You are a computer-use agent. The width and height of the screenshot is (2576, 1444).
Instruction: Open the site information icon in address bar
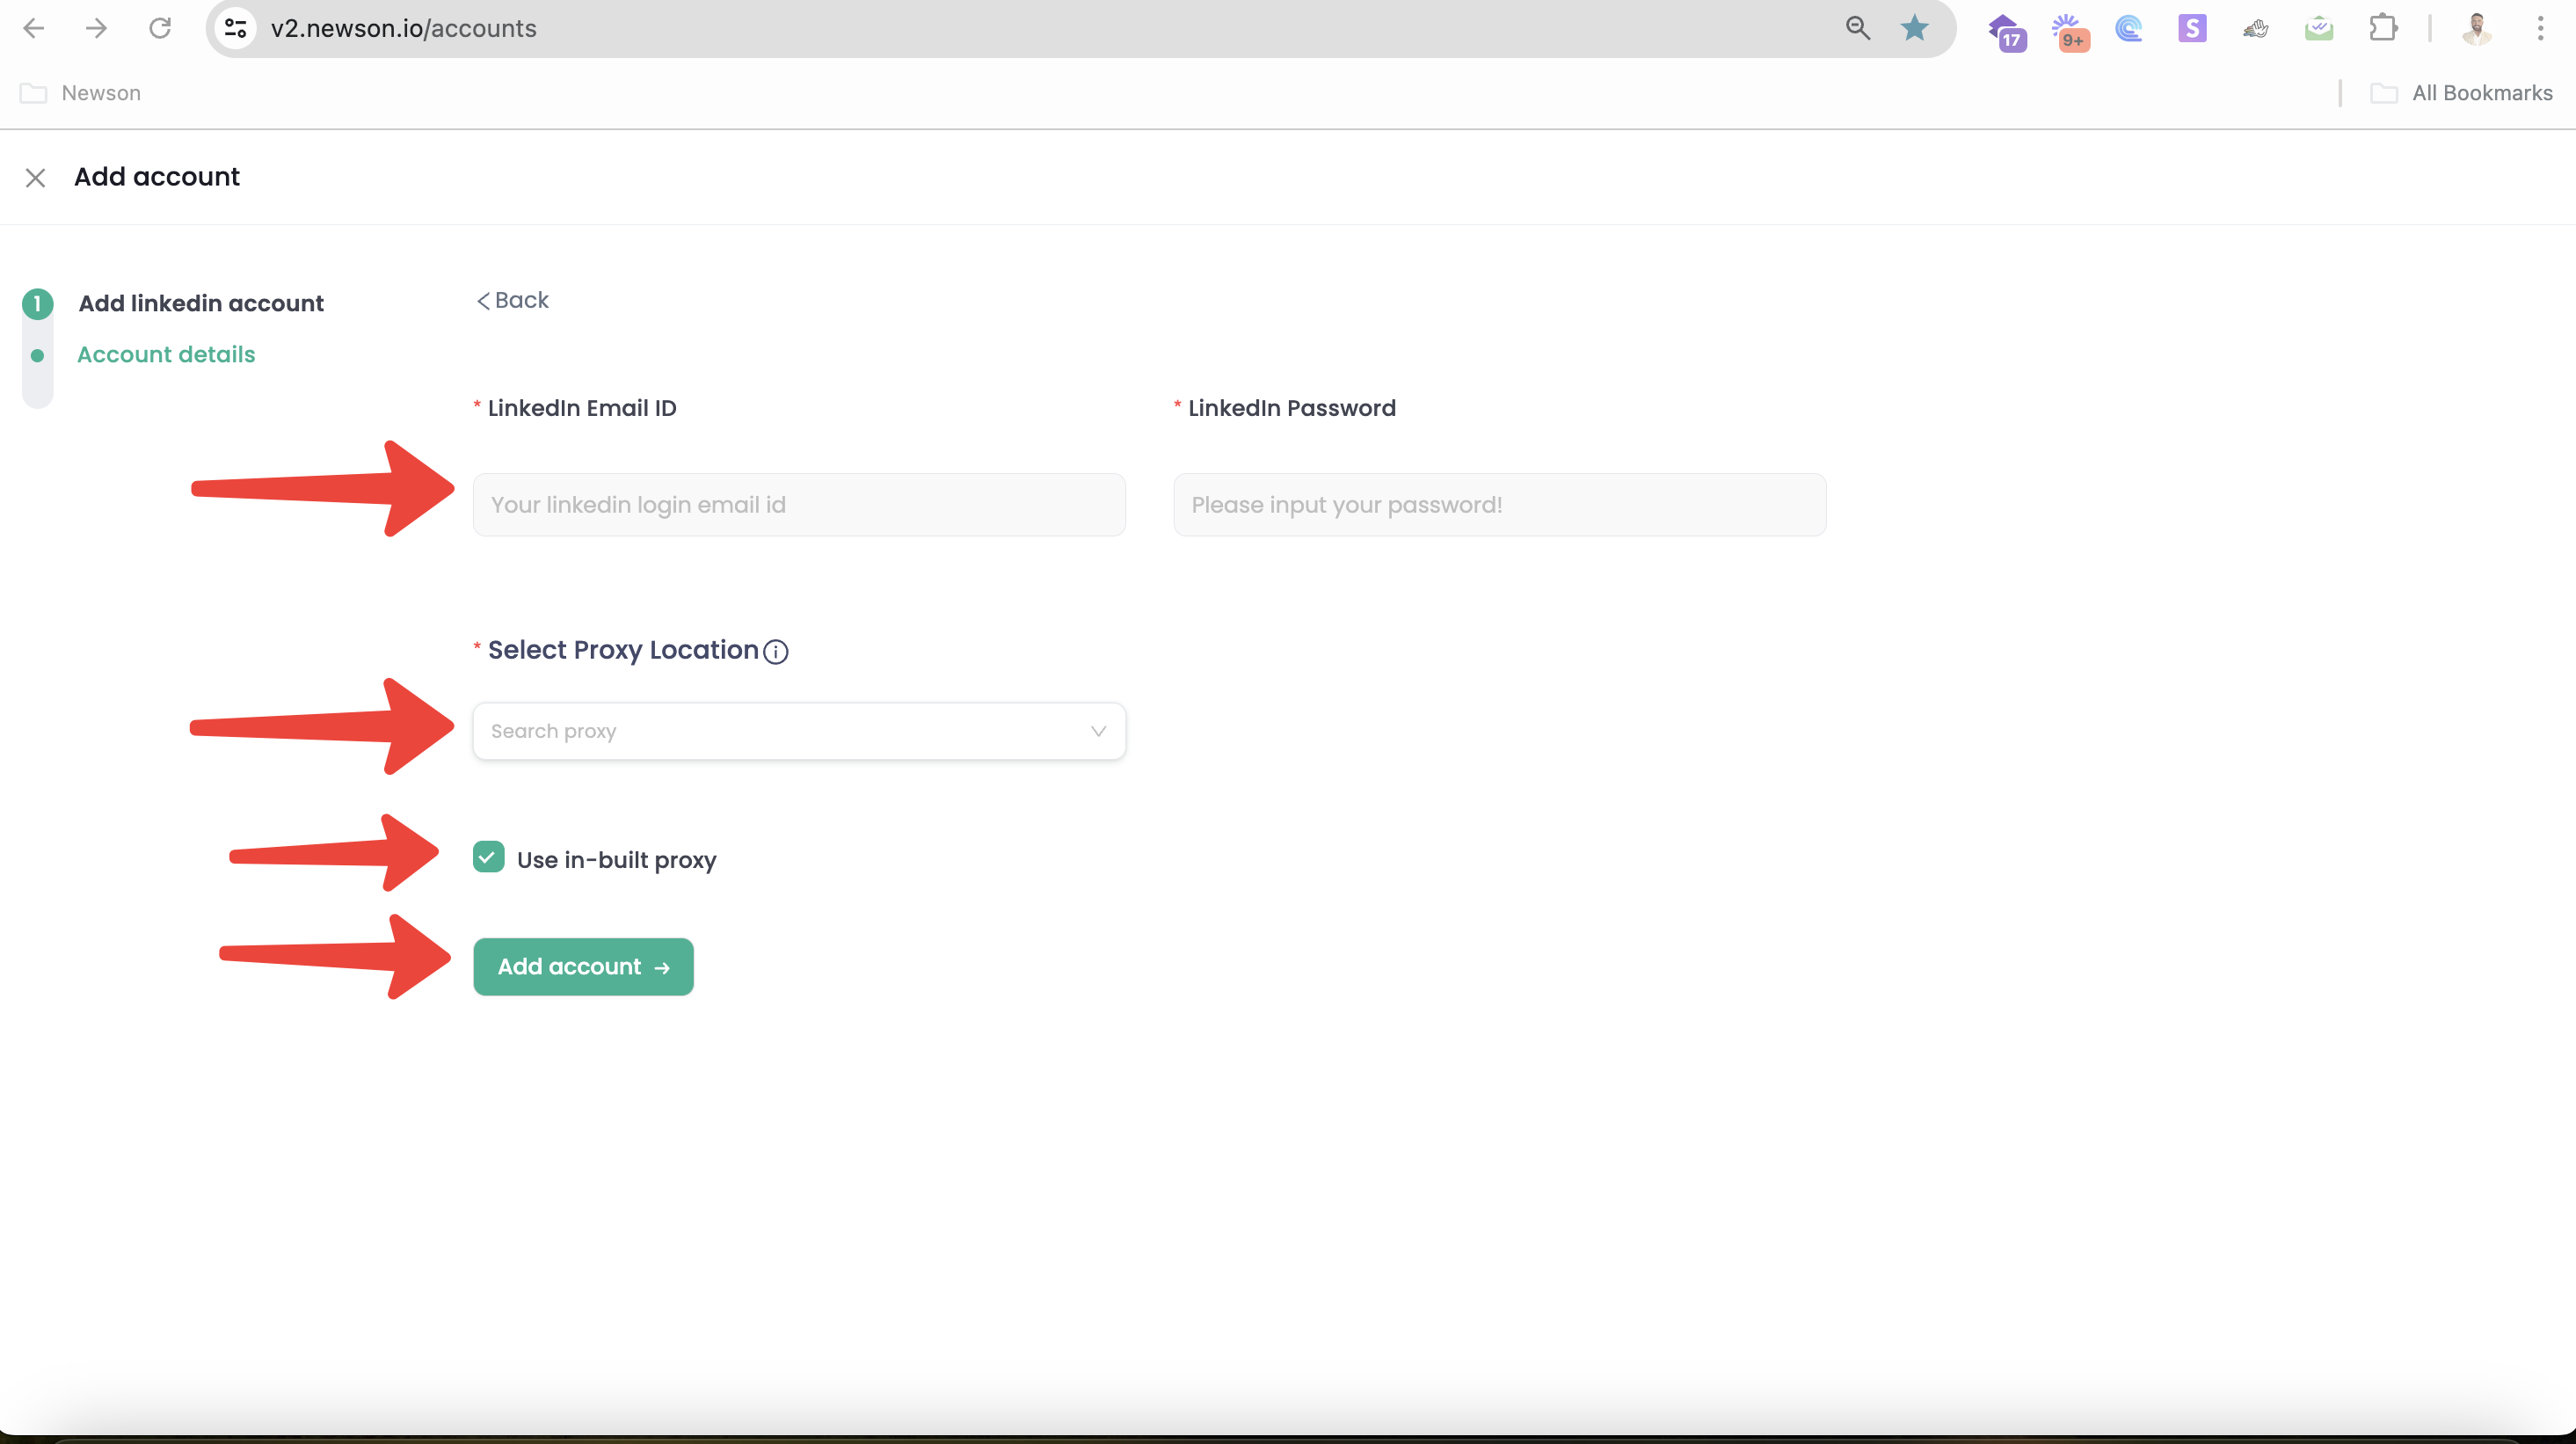[x=235, y=28]
